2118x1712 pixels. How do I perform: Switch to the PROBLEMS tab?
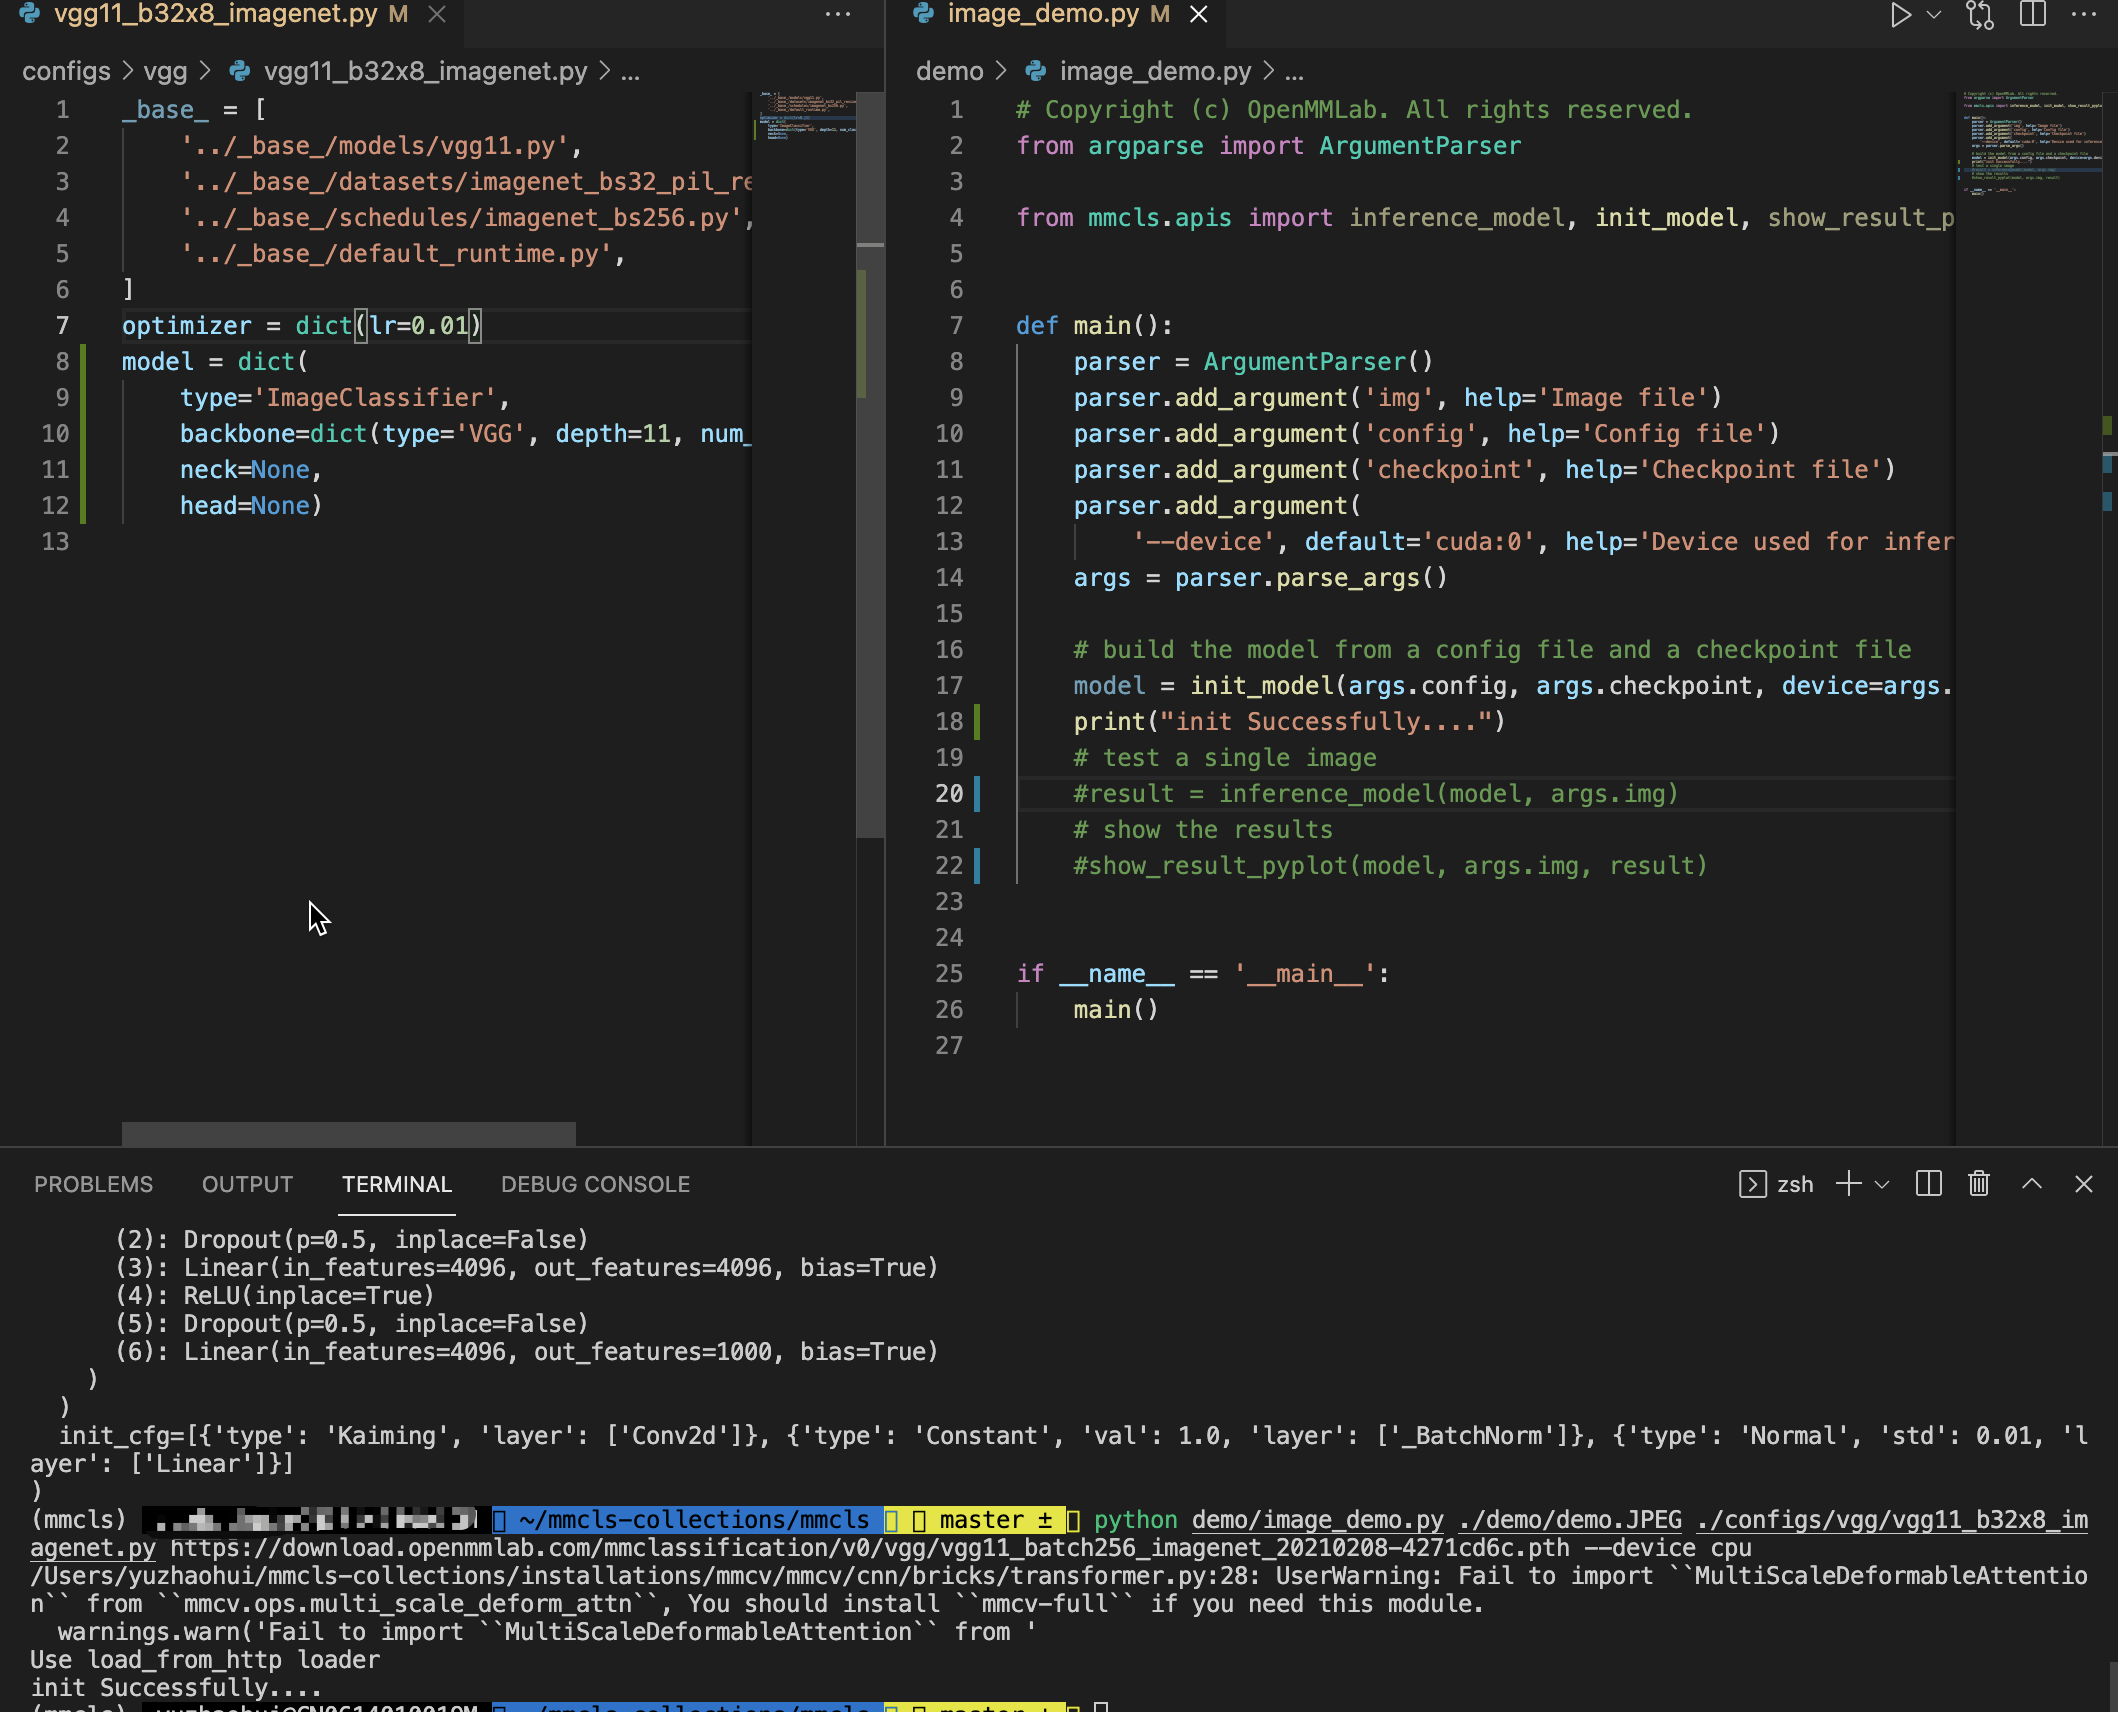[x=93, y=1184]
